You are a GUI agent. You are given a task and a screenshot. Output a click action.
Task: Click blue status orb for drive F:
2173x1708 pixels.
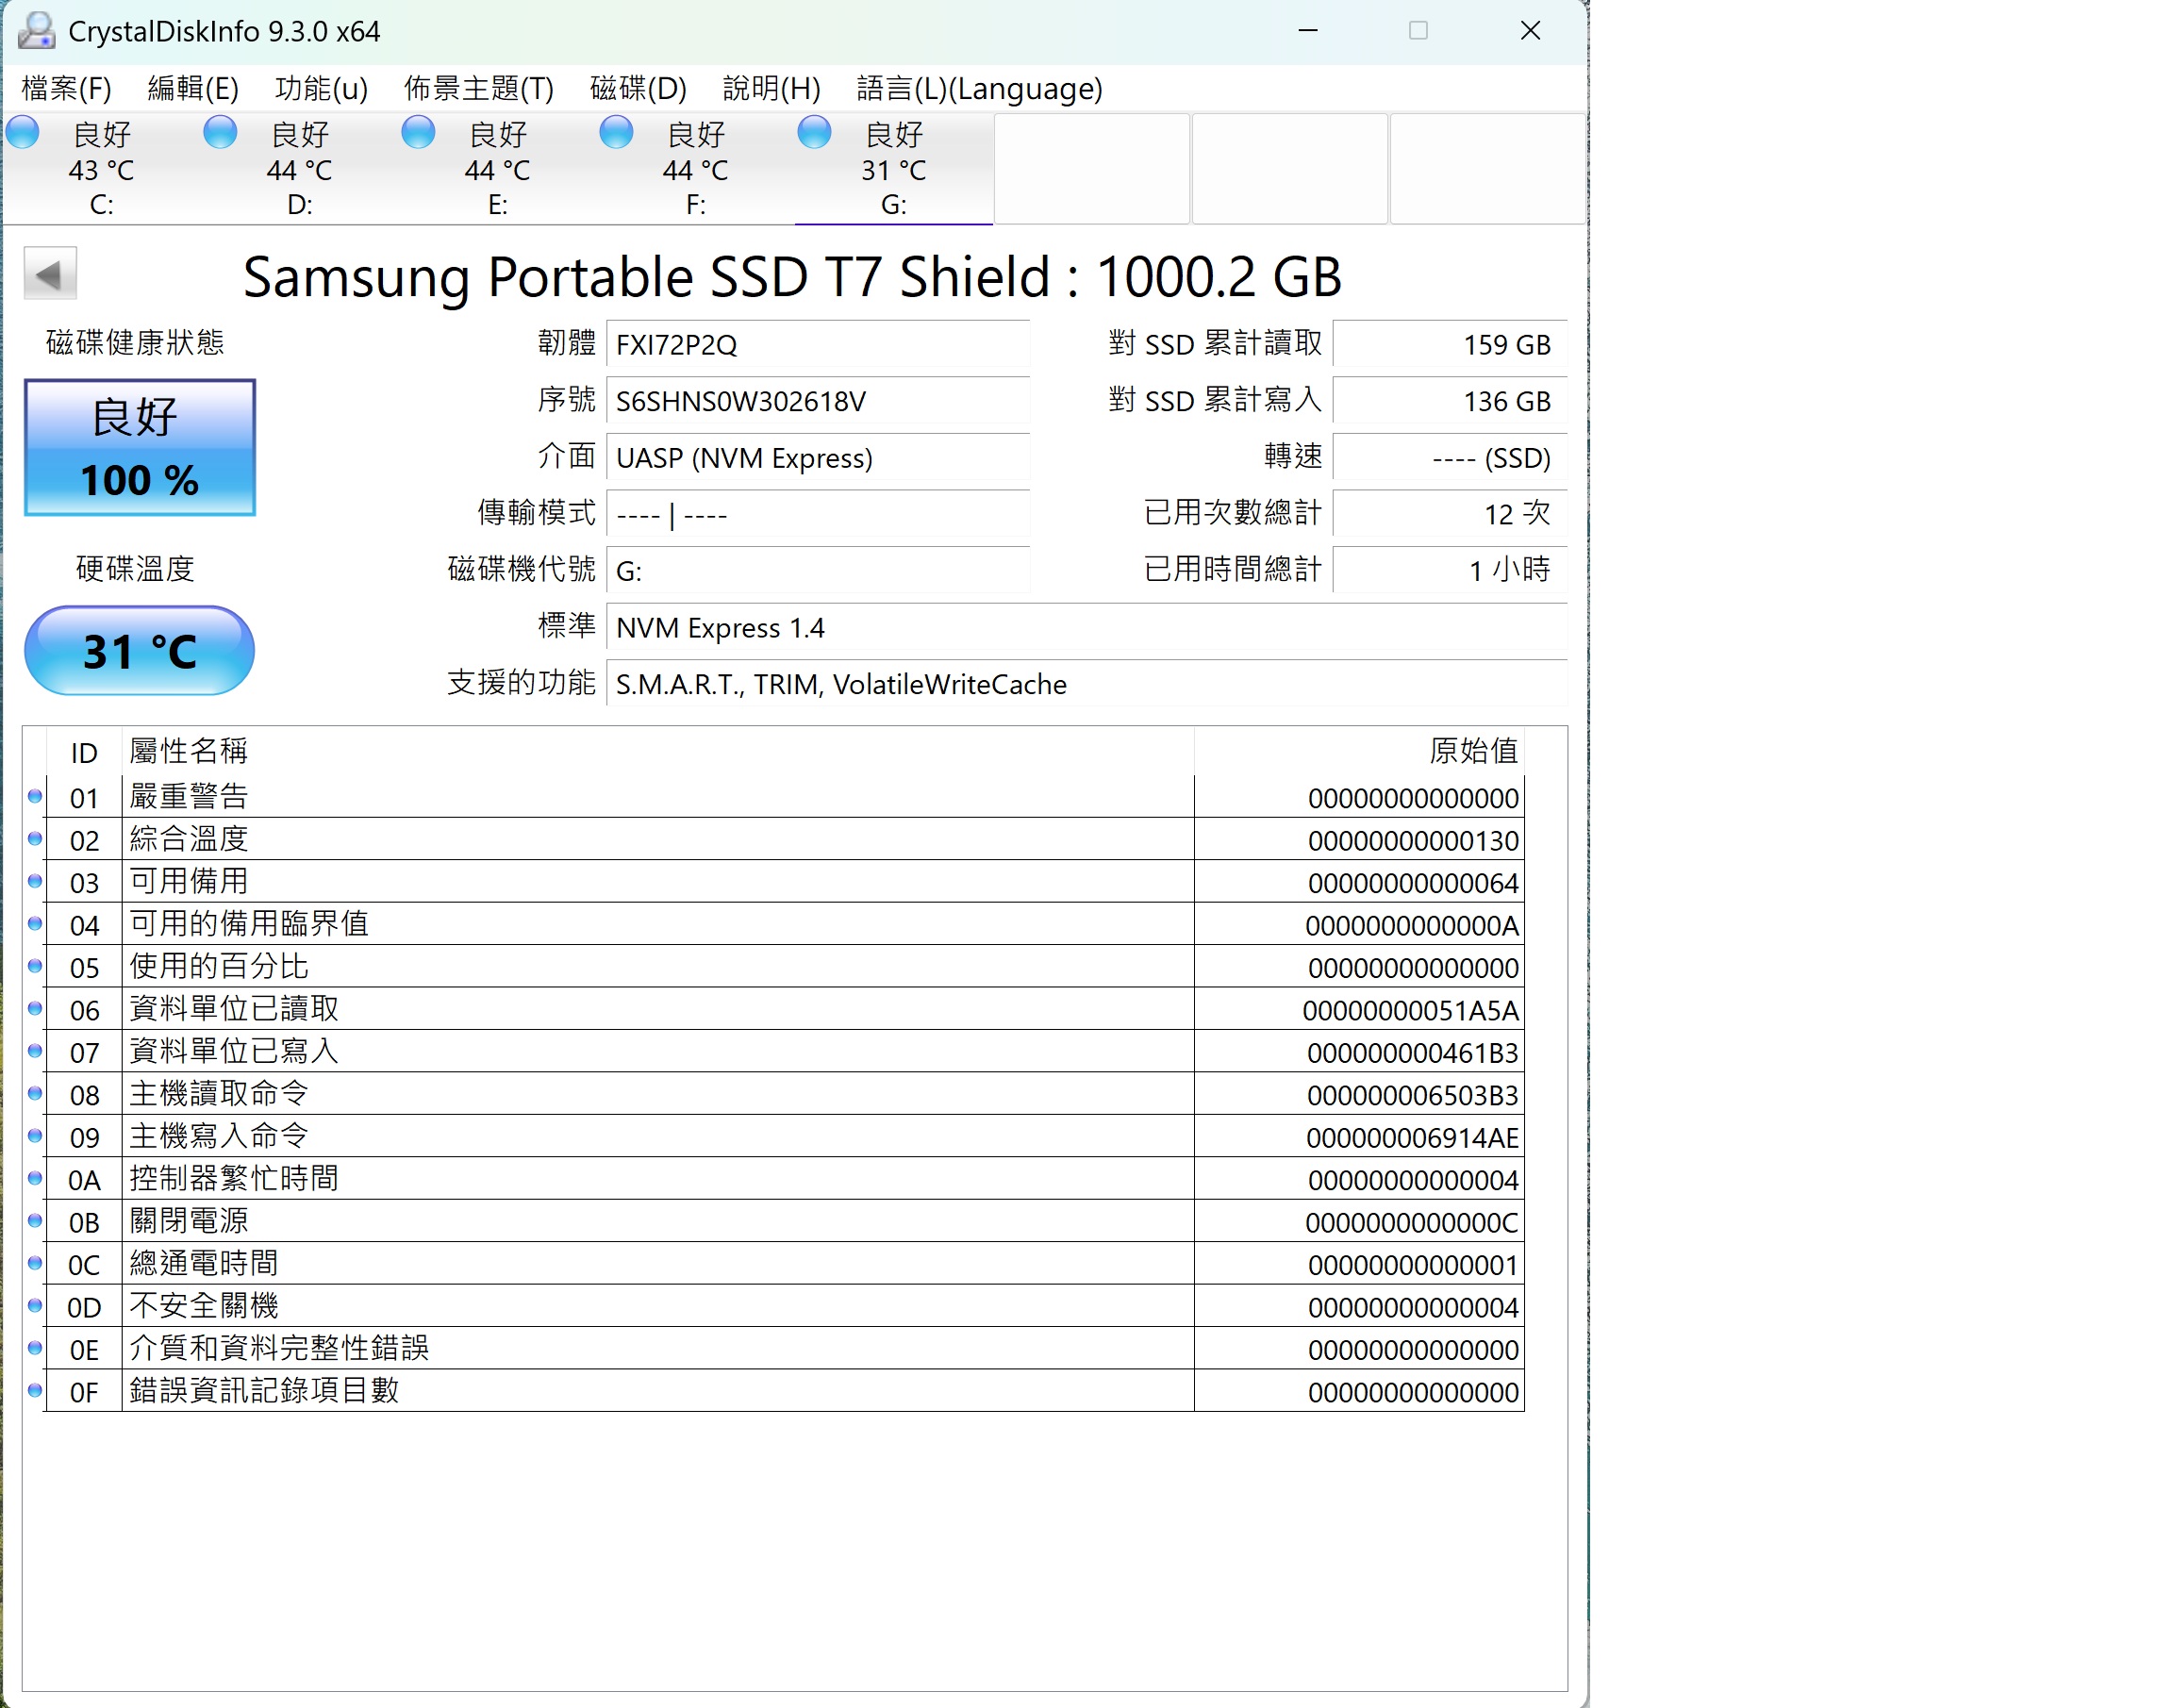tap(616, 132)
